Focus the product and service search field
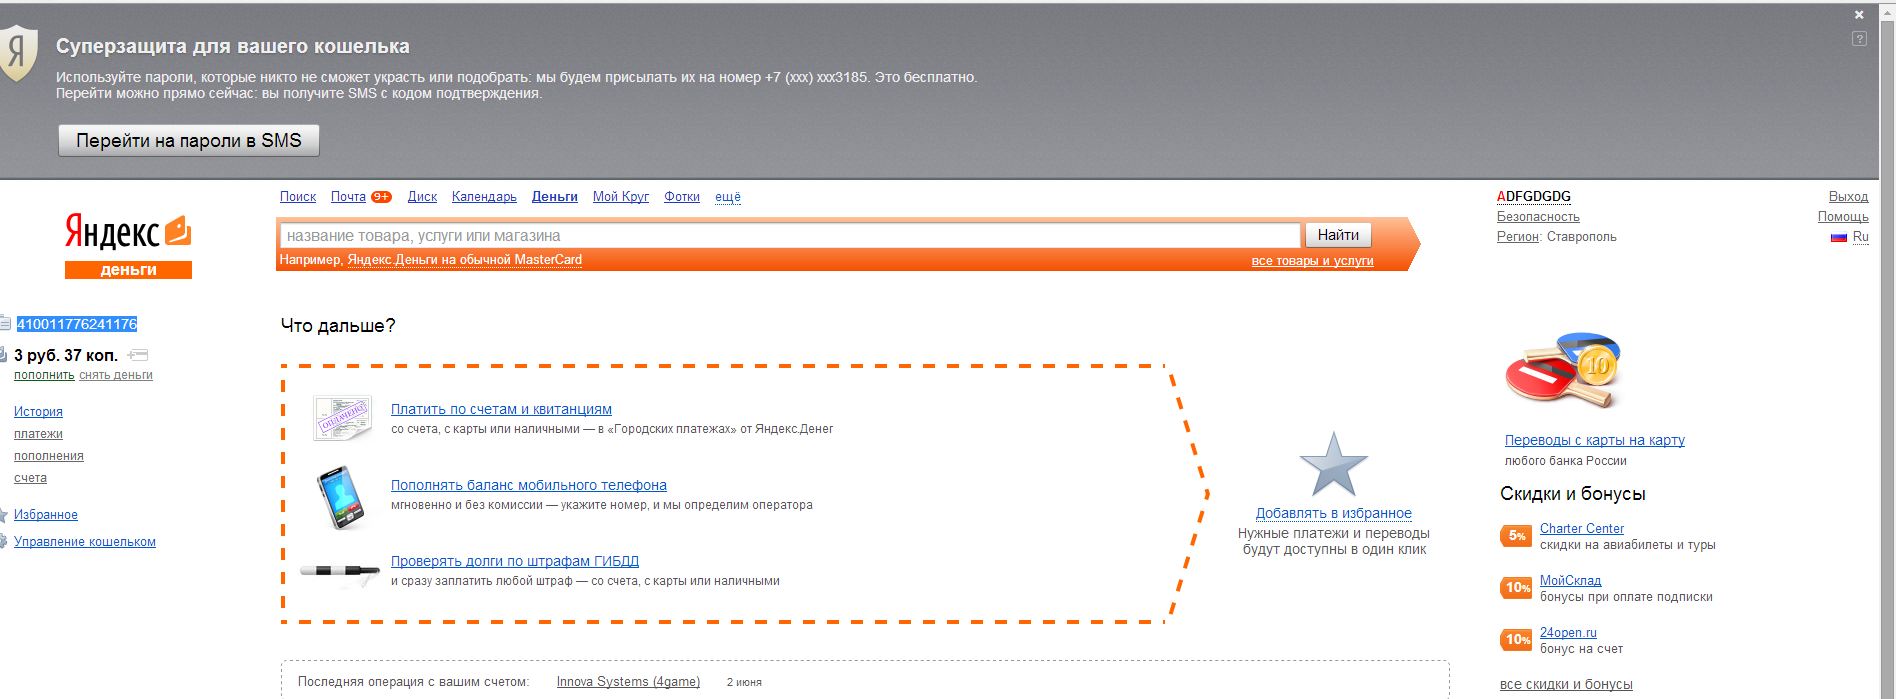The image size is (1896, 699). (x=790, y=236)
